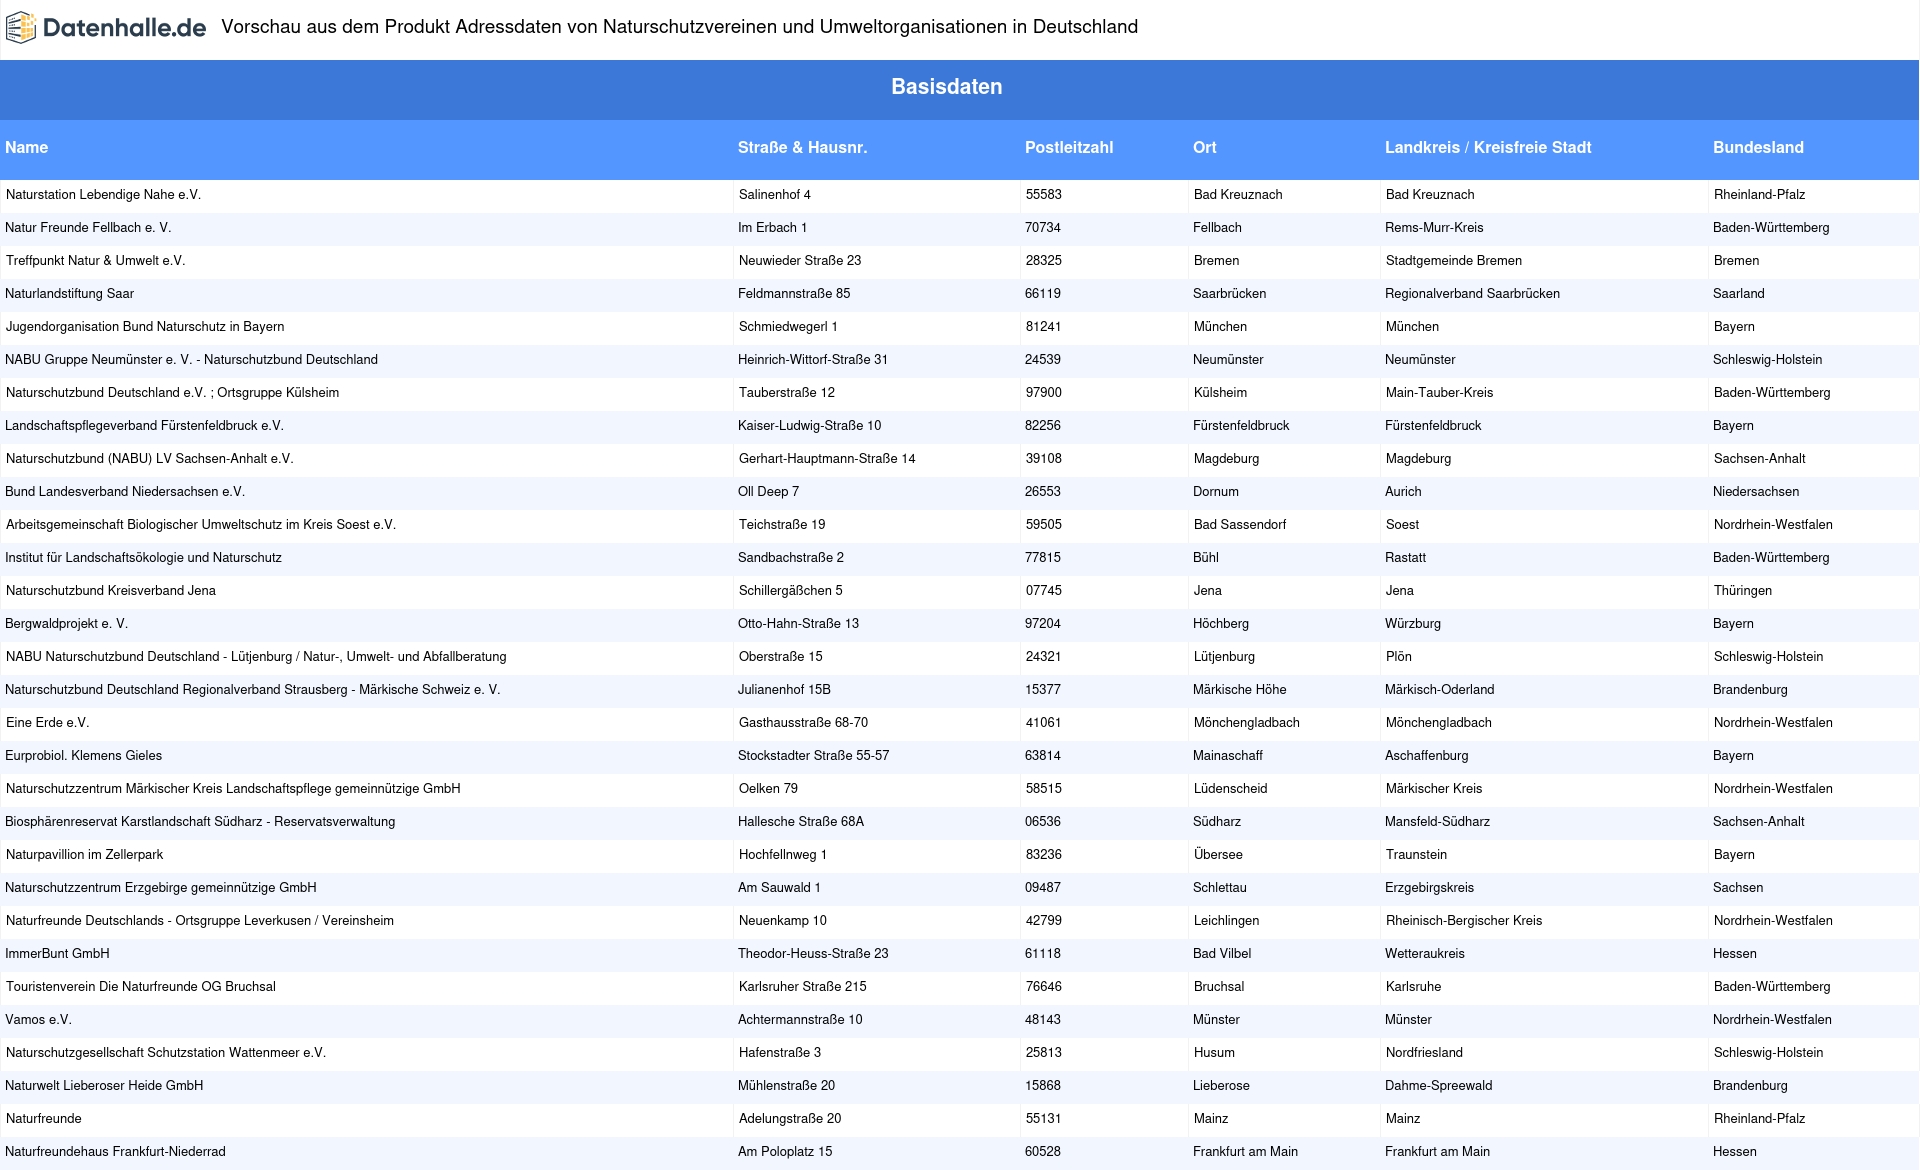Click the Landkreis / Kreisfreie Stadt column header
The width and height of the screenshot is (1920, 1170).
click(1488, 147)
